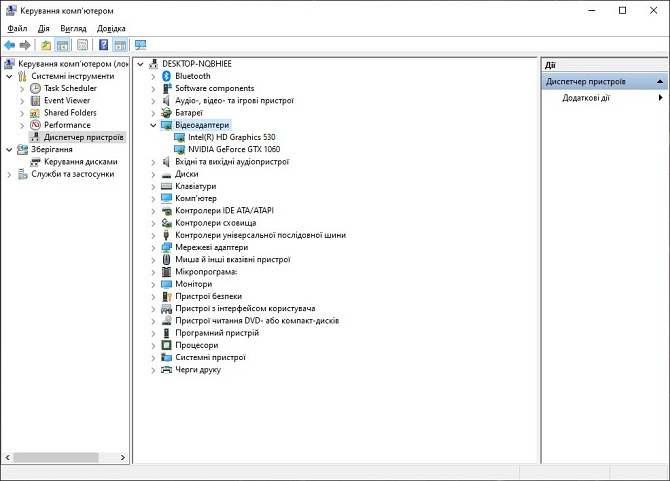Select Пристрої з інтерфейсом користувача category
The height and width of the screenshot is (481, 670).
tap(245, 308)
